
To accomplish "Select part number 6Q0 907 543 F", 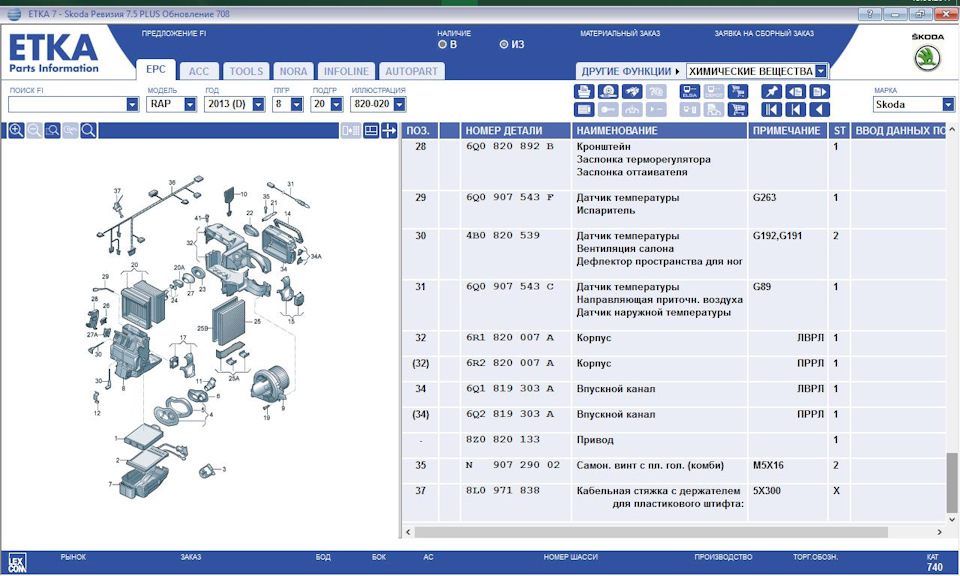I will tap(509, 197).
